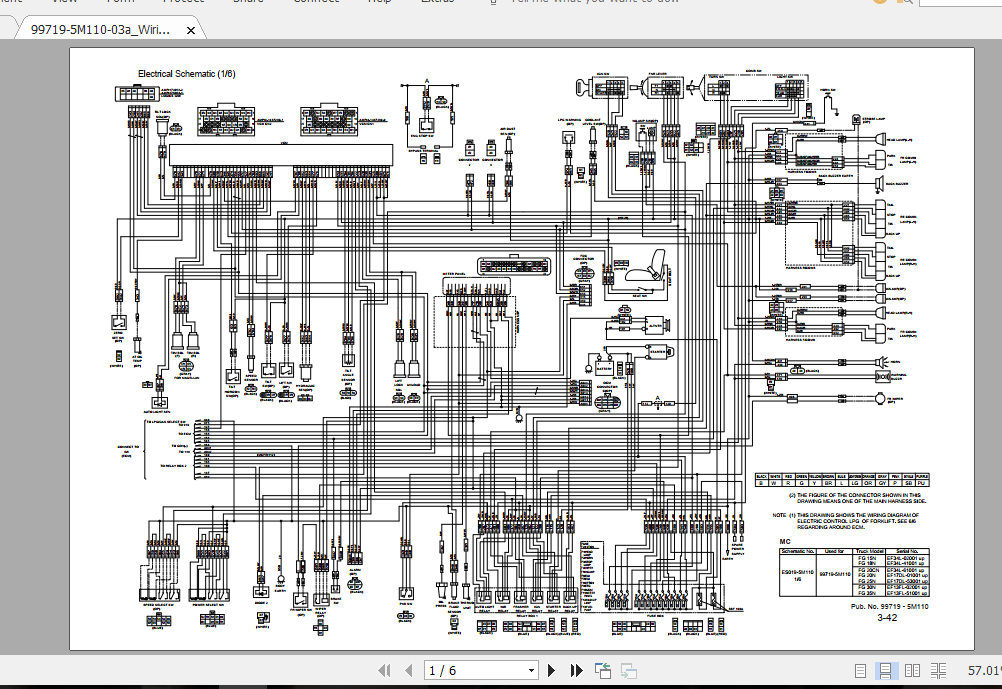
Task: Click the next page arrow icon
Action: click(551, 671)
